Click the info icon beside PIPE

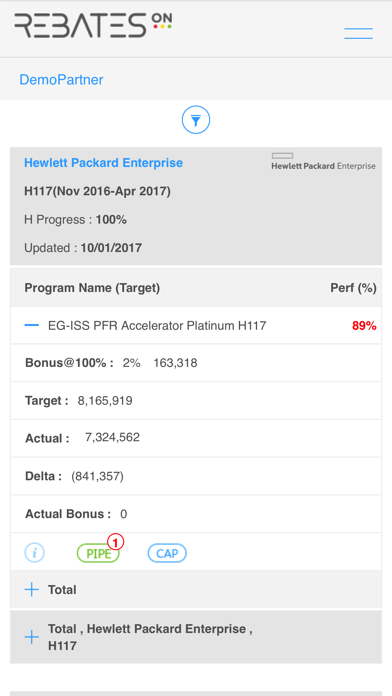click(x=34, y=553)
